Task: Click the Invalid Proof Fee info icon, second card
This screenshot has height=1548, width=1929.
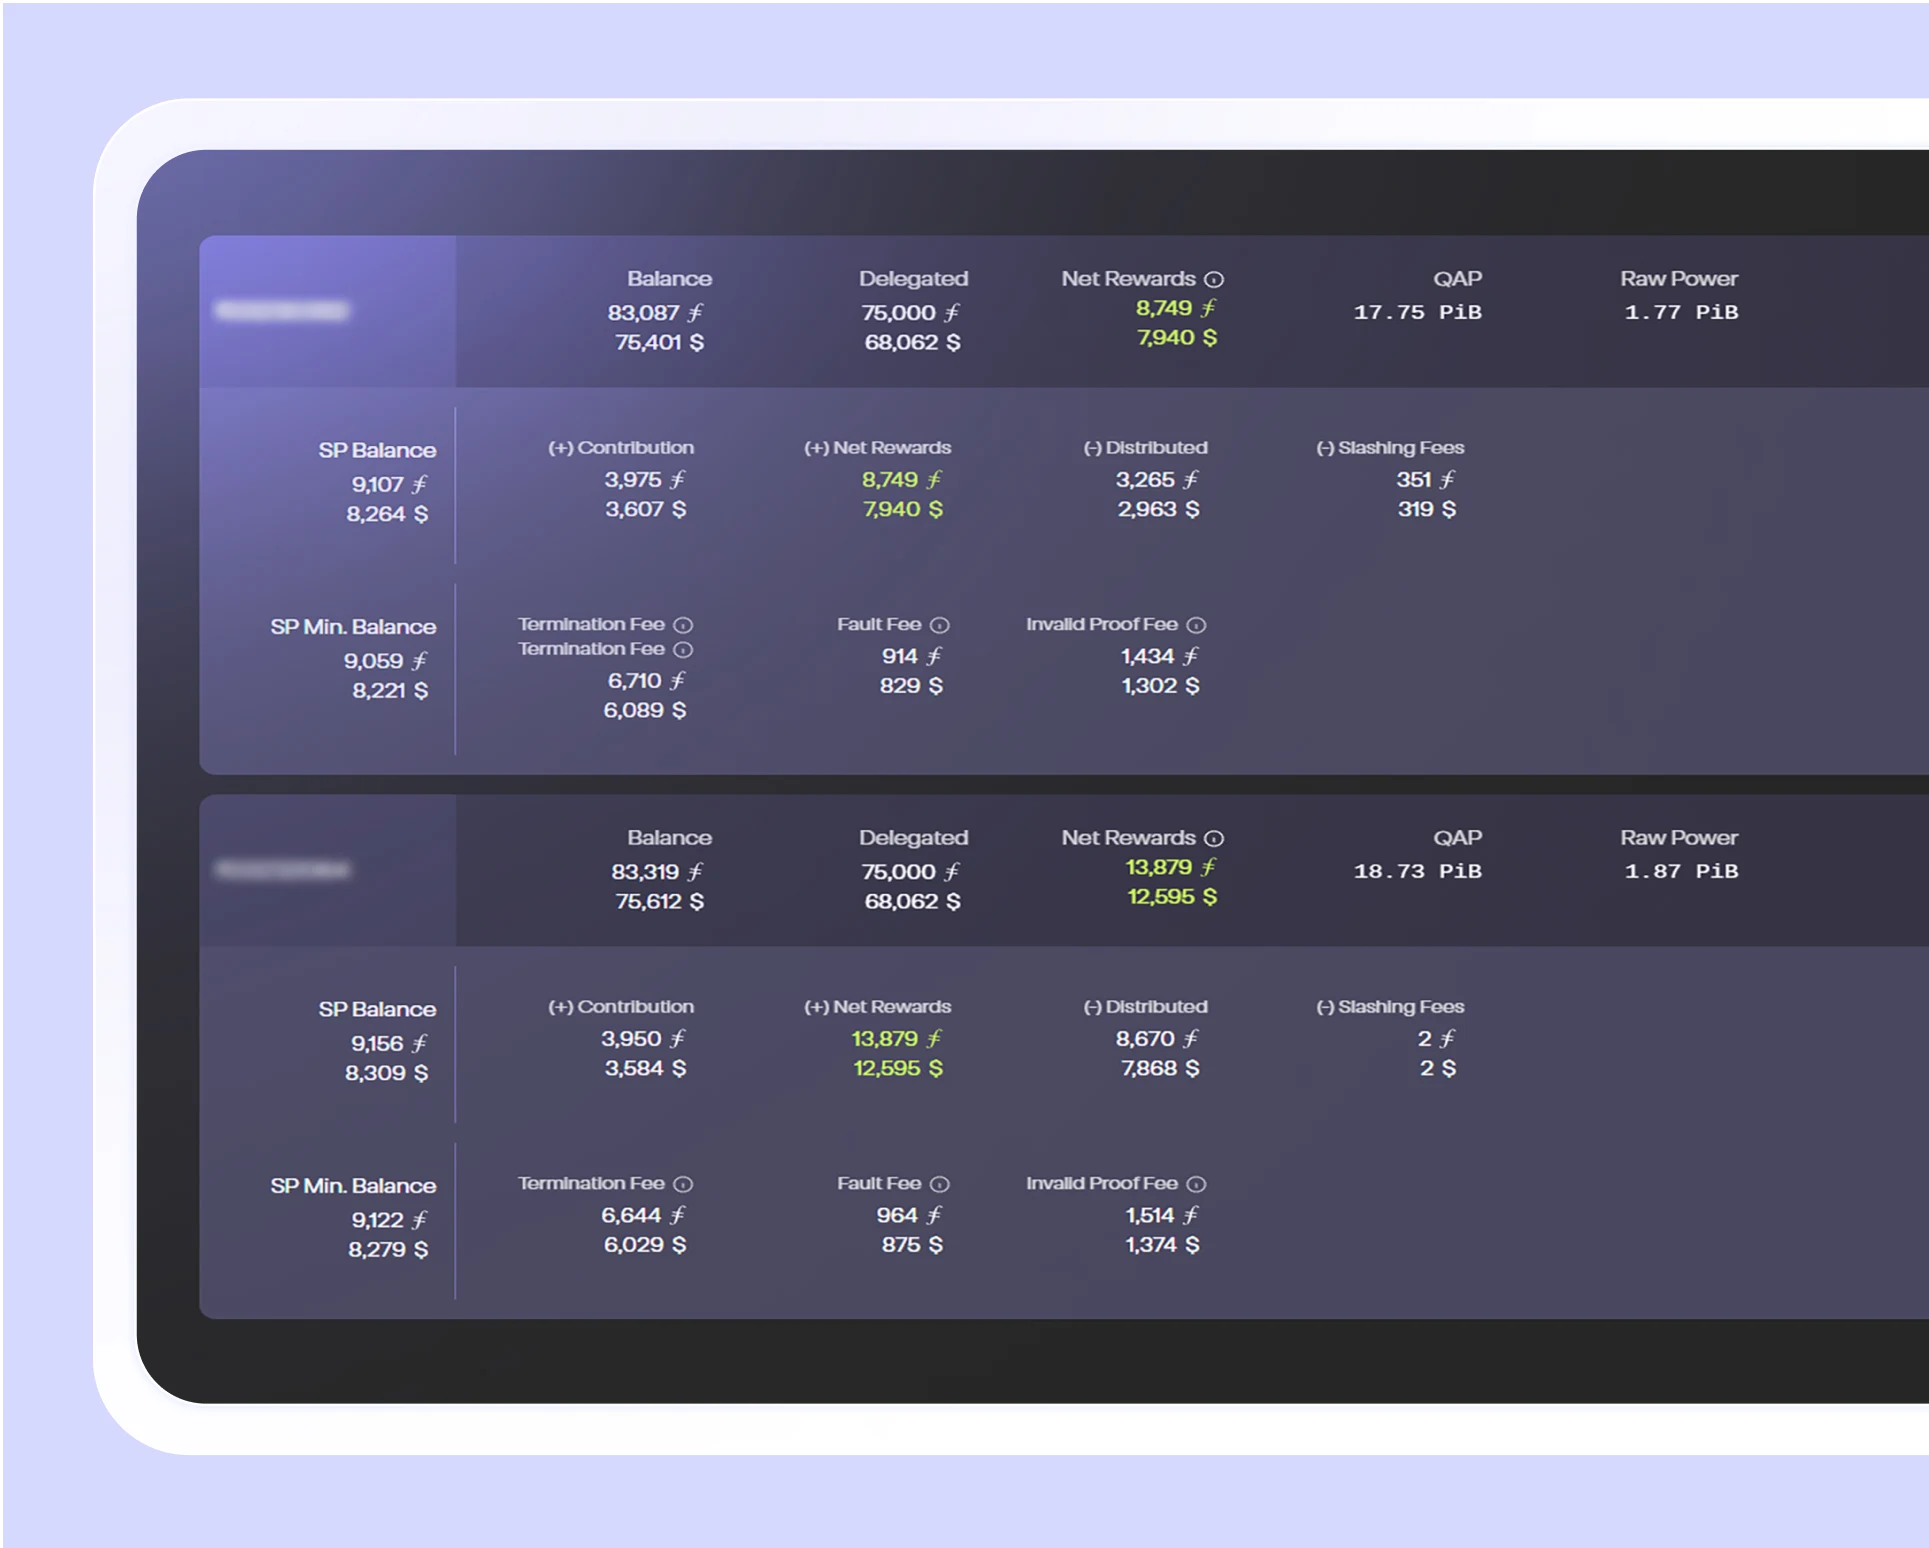Action: [1196, 1183]
